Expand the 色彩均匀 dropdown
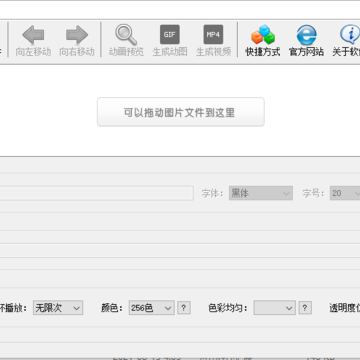The width and height of the screenshot is (360, 360). [x=274, y=308]
